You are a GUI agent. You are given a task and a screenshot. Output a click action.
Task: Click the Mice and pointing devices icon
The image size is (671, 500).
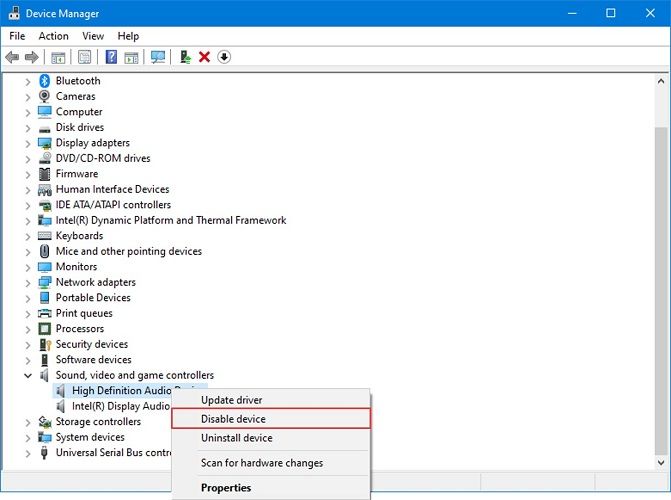(x=45, y=251)
